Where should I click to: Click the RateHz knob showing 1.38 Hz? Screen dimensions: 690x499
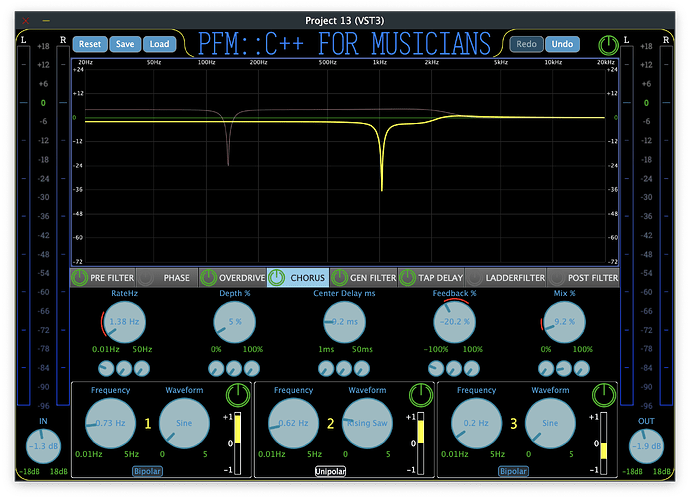125,322
